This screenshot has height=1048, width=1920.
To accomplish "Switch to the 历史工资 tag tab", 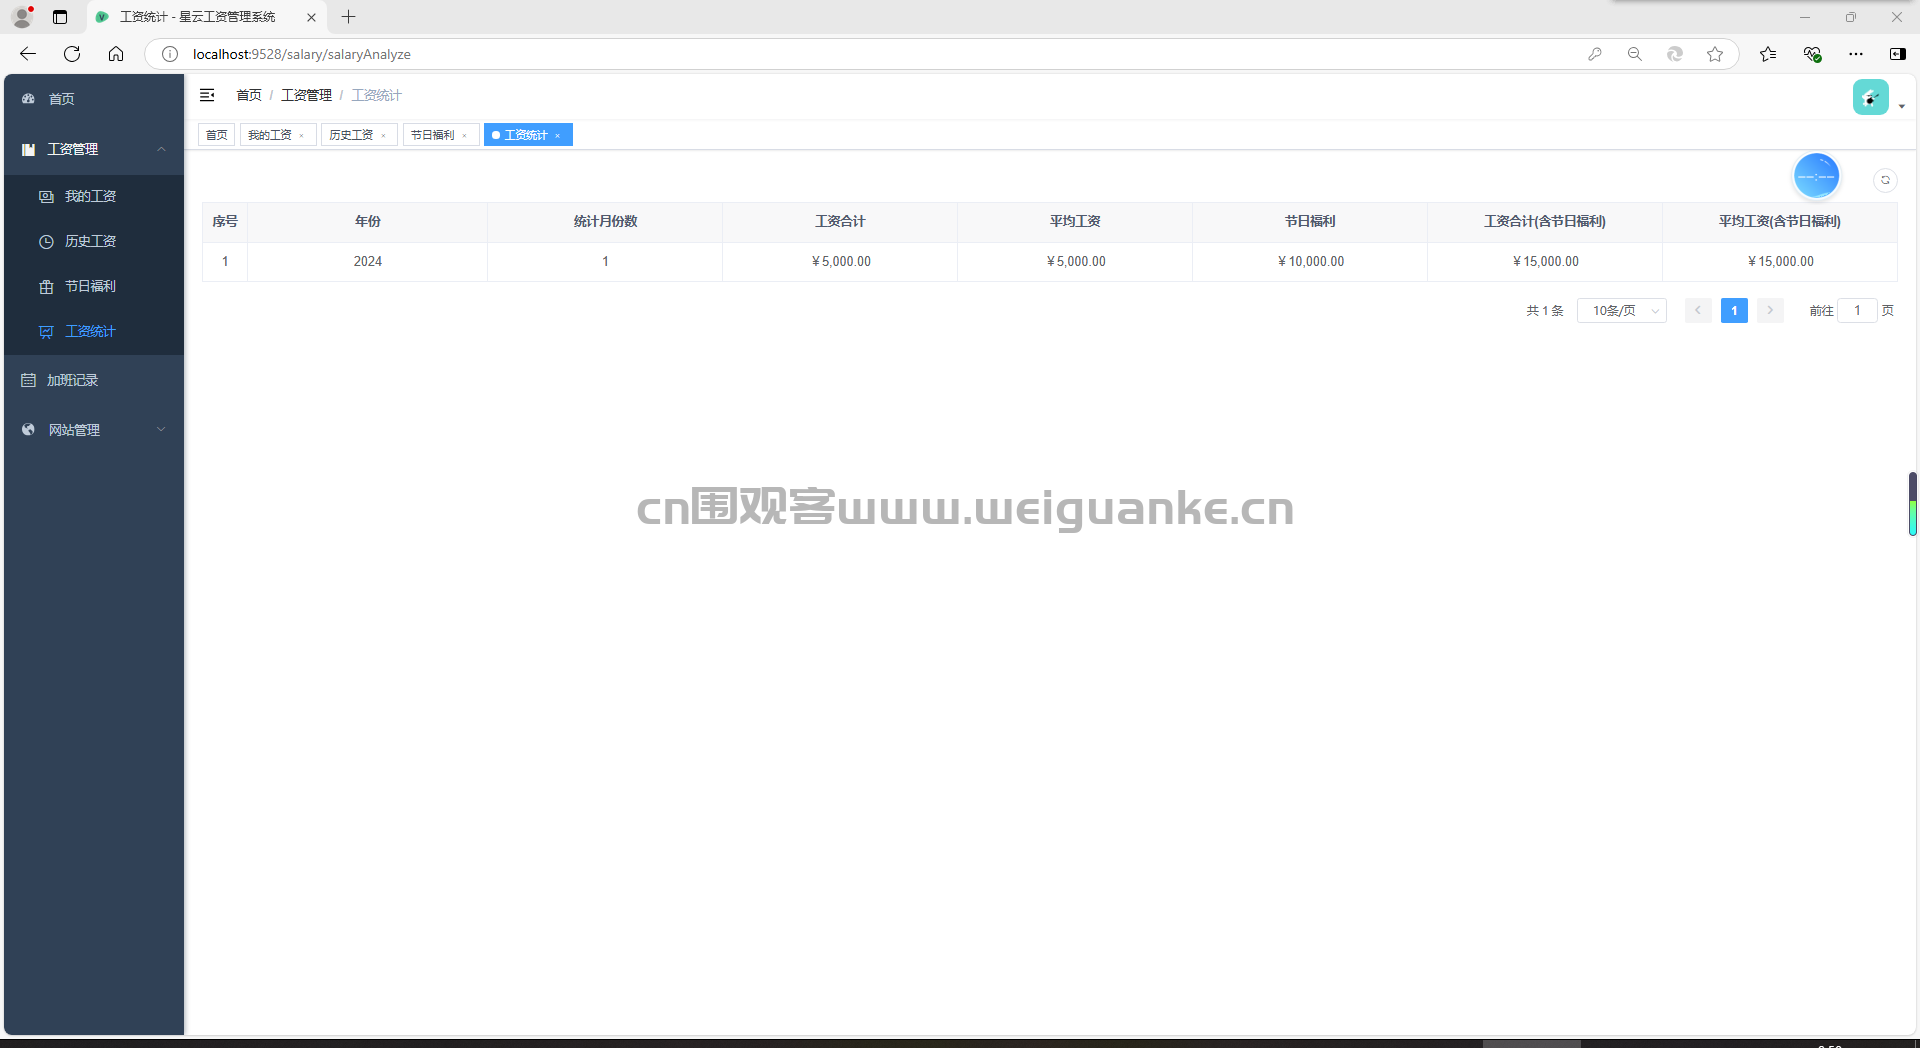I will (x=351, y=135).
